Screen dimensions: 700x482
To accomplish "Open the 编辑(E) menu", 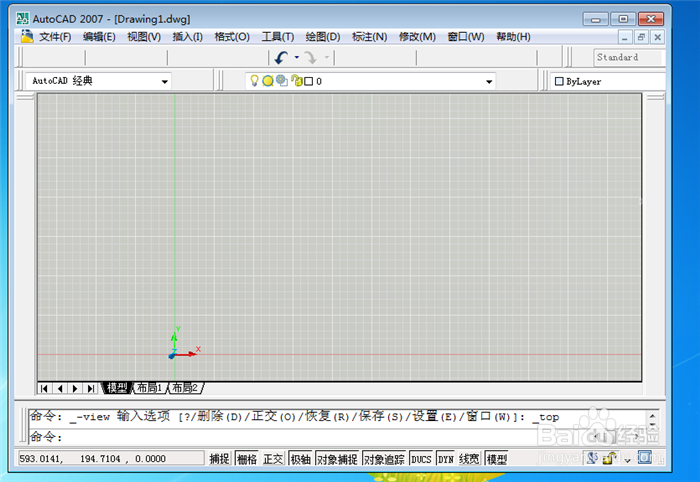I will click(99, 37).
